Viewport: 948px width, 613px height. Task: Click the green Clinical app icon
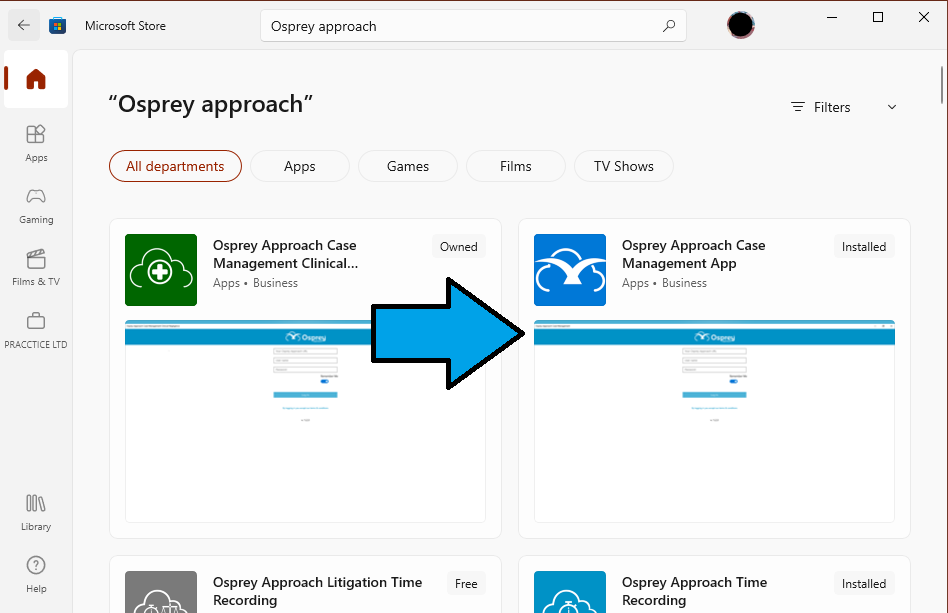pyautogui.click(x=161, y=270)
